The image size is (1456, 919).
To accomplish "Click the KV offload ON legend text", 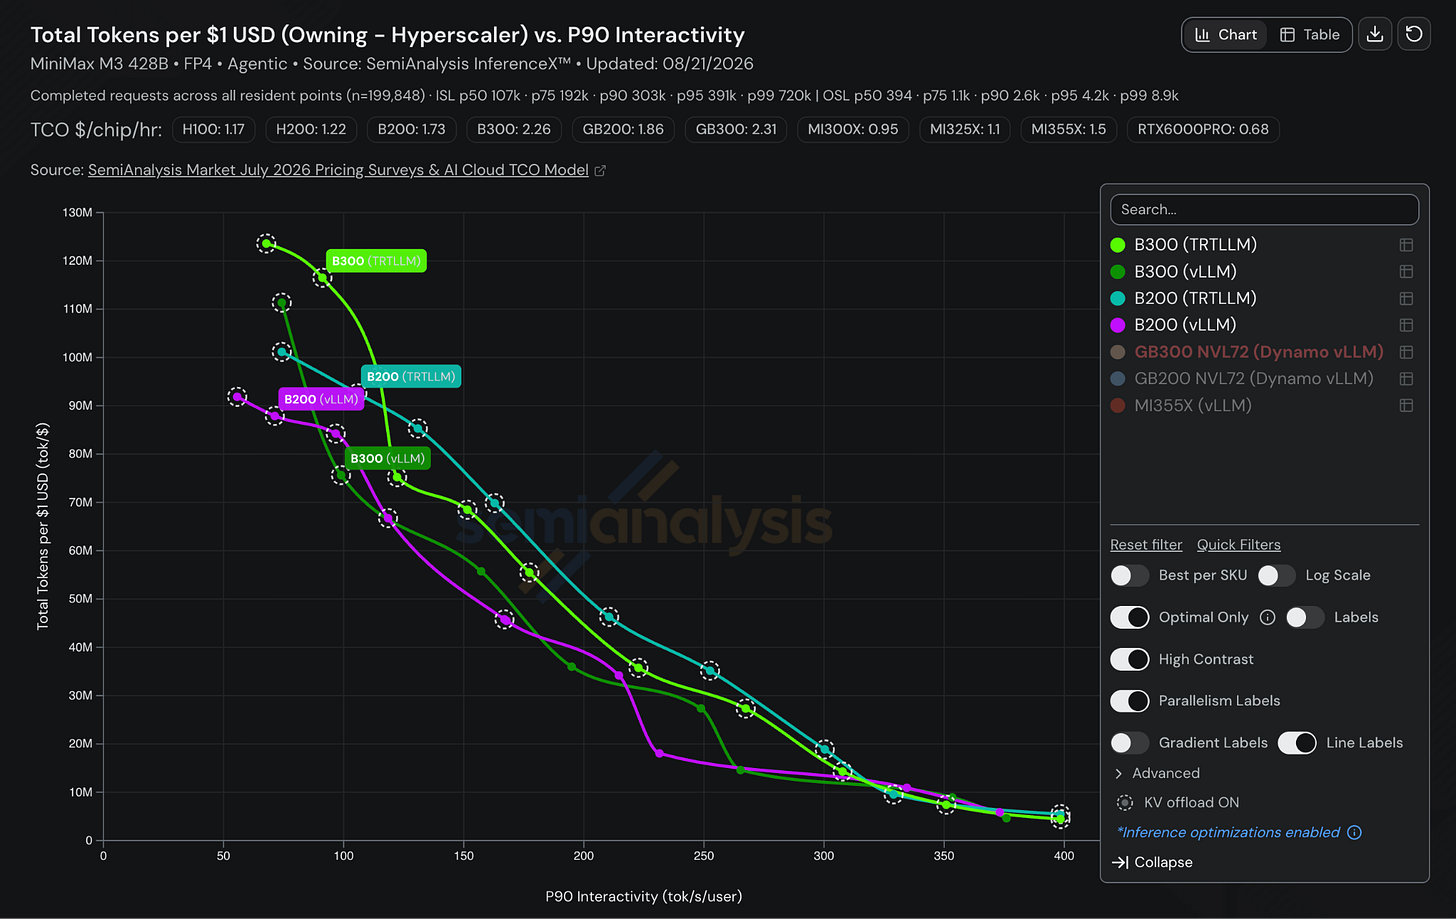I will pos(1191,802).
